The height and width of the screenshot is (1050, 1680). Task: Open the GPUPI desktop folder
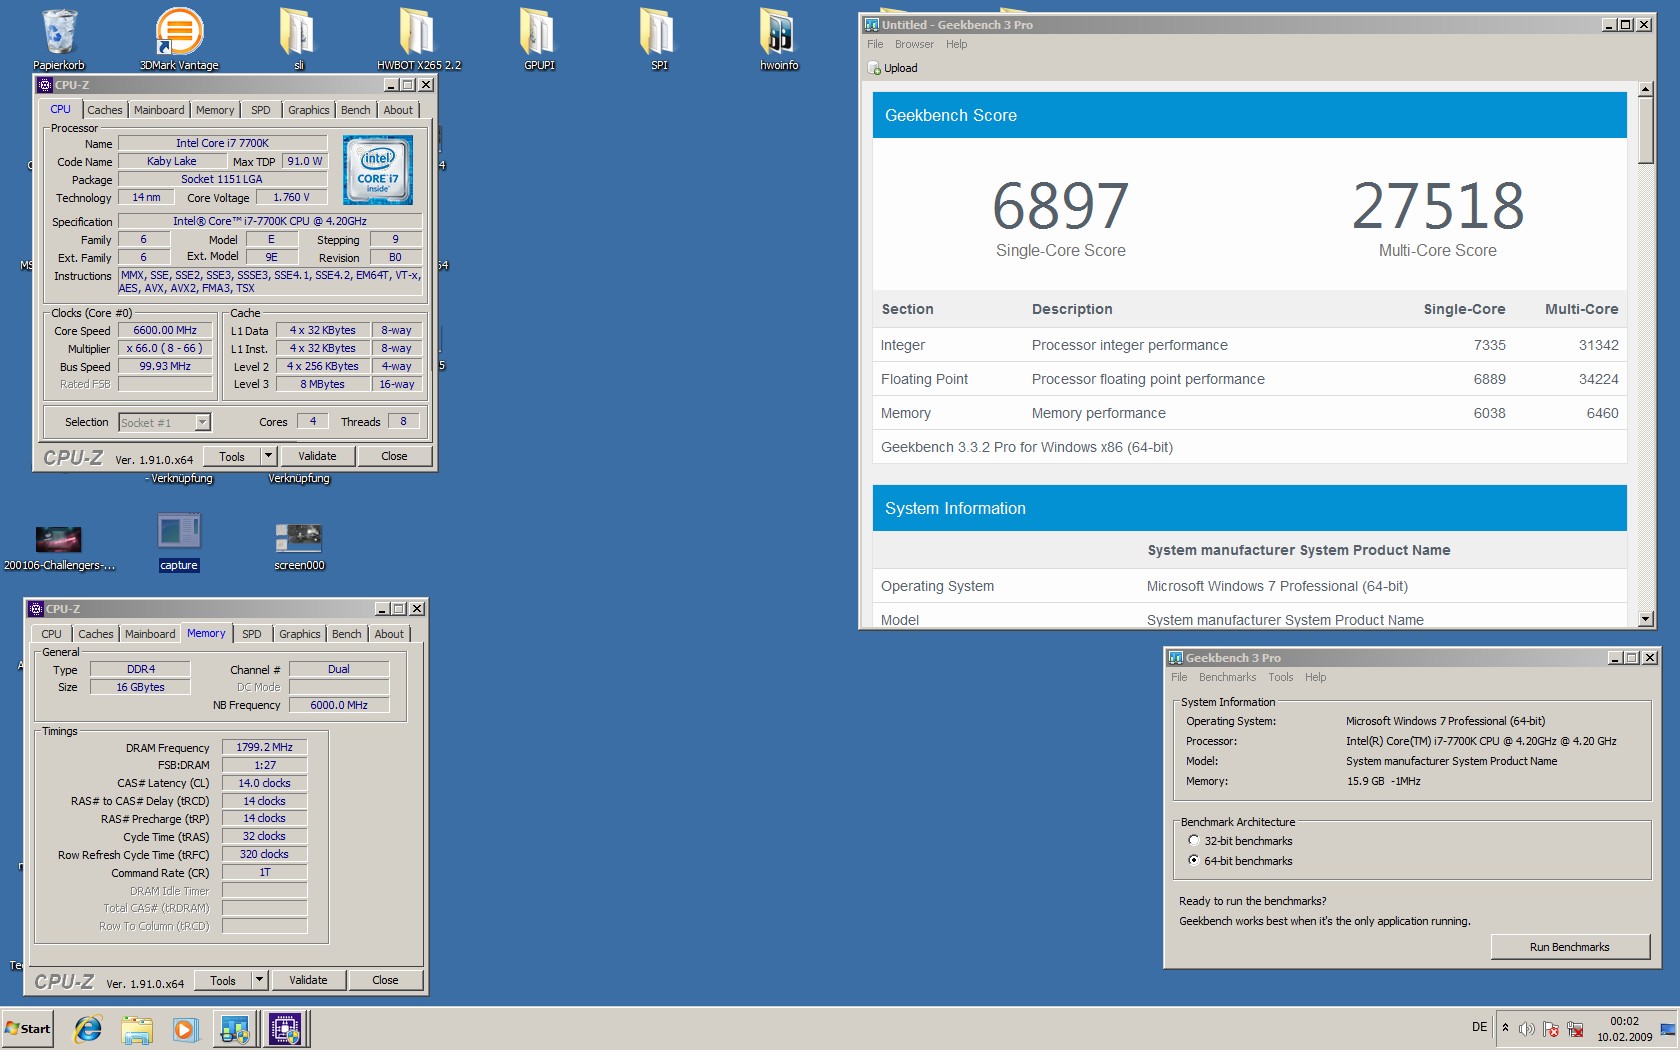(x=539, y=40)
